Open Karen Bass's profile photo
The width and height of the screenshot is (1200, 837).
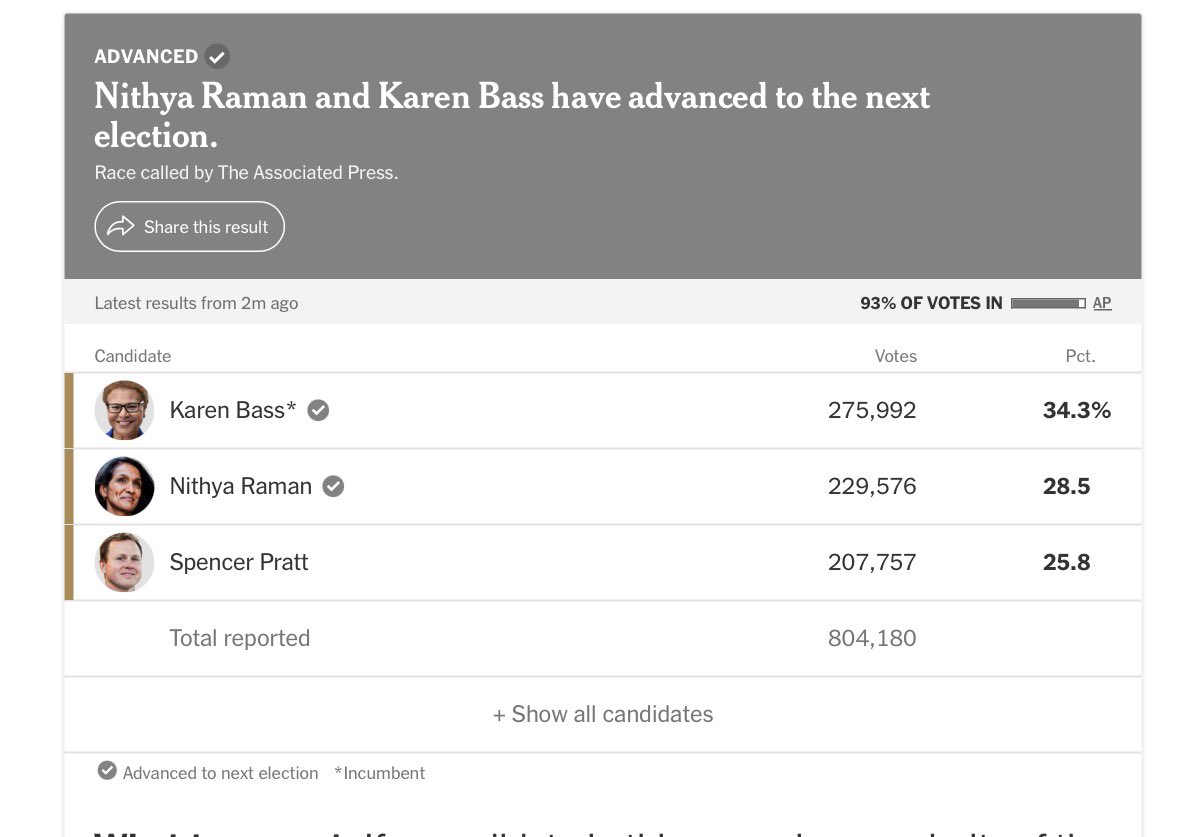coord(124,410)
